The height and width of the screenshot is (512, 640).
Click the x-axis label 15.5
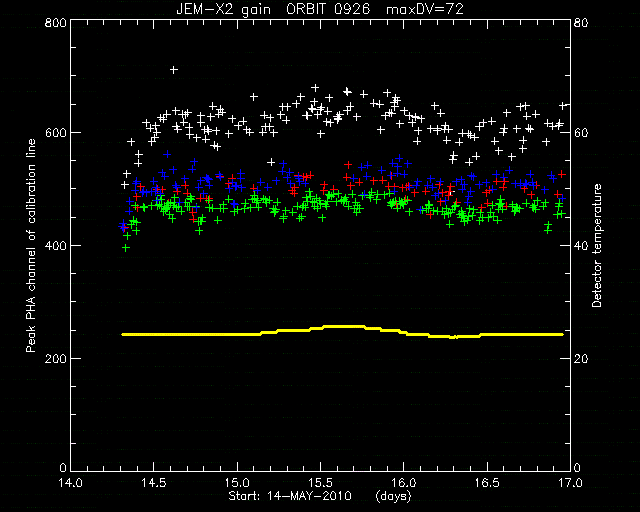point(320,483)
